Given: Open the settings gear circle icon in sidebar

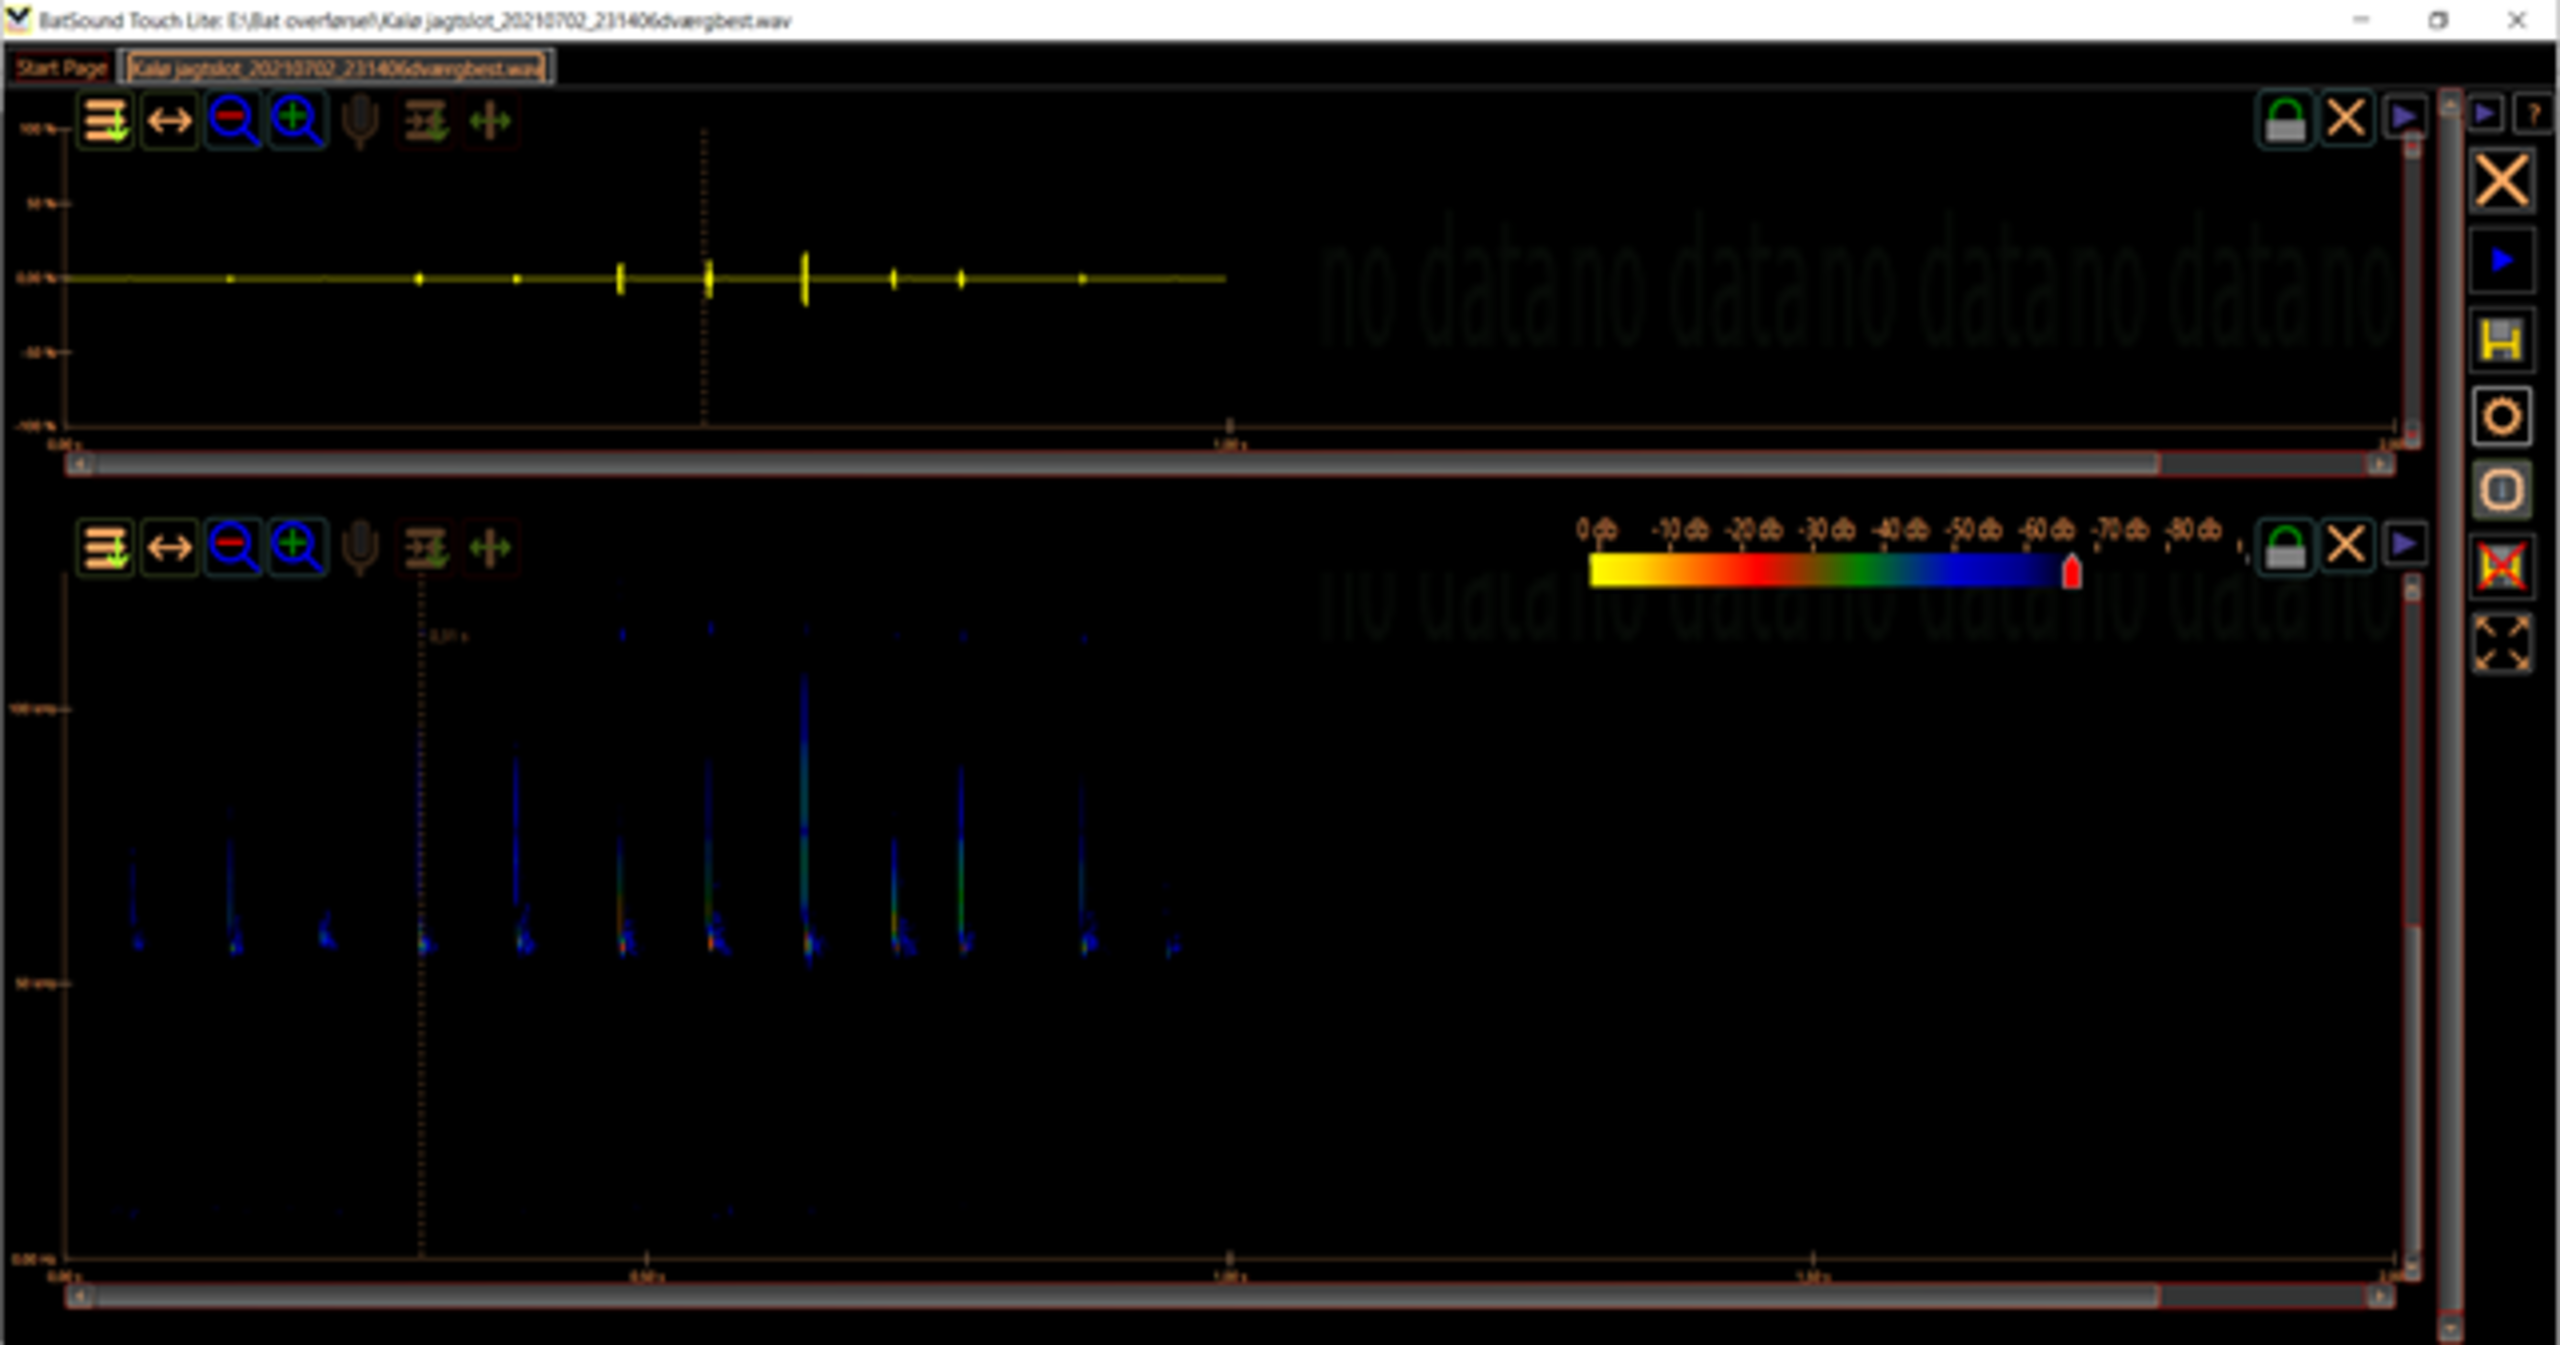Looking at the screenshot, I should pyautogui.click(x=2501, y=416).
